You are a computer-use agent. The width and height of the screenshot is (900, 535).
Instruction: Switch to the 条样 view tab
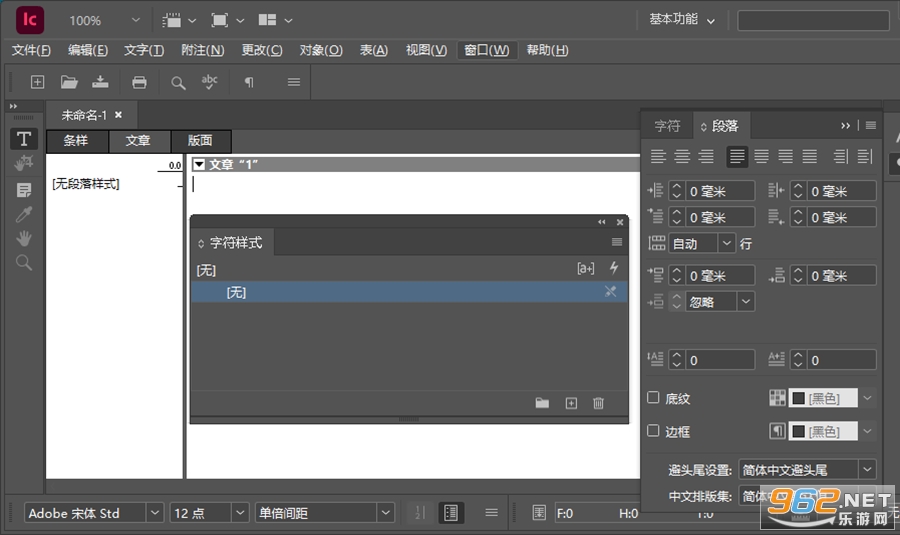(x=76, y=141)
